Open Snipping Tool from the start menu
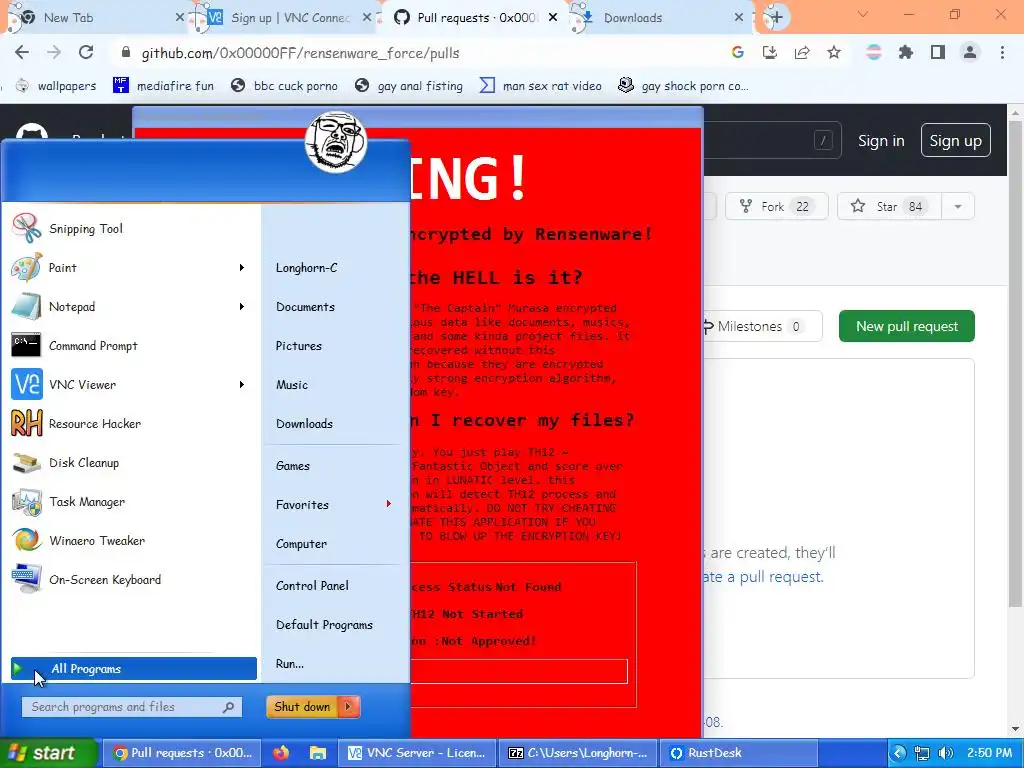The height and width of the screenshot is (768, 1024). coord(85,229)
